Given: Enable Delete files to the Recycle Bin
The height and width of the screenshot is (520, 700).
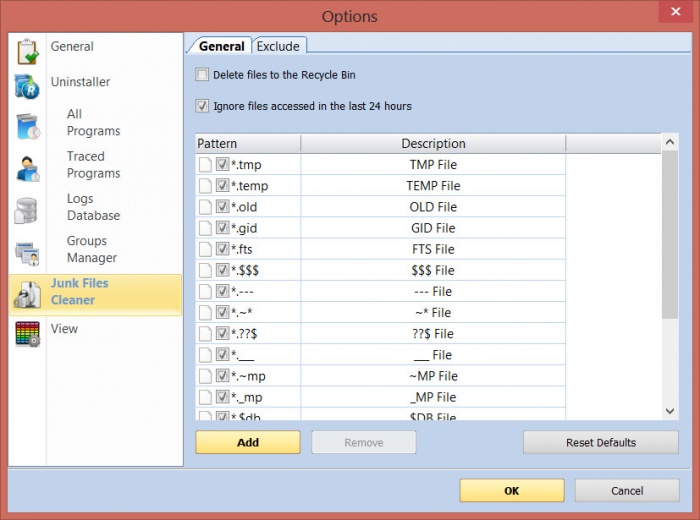Looking at the screenshot, I should click(x=203, y=75).
